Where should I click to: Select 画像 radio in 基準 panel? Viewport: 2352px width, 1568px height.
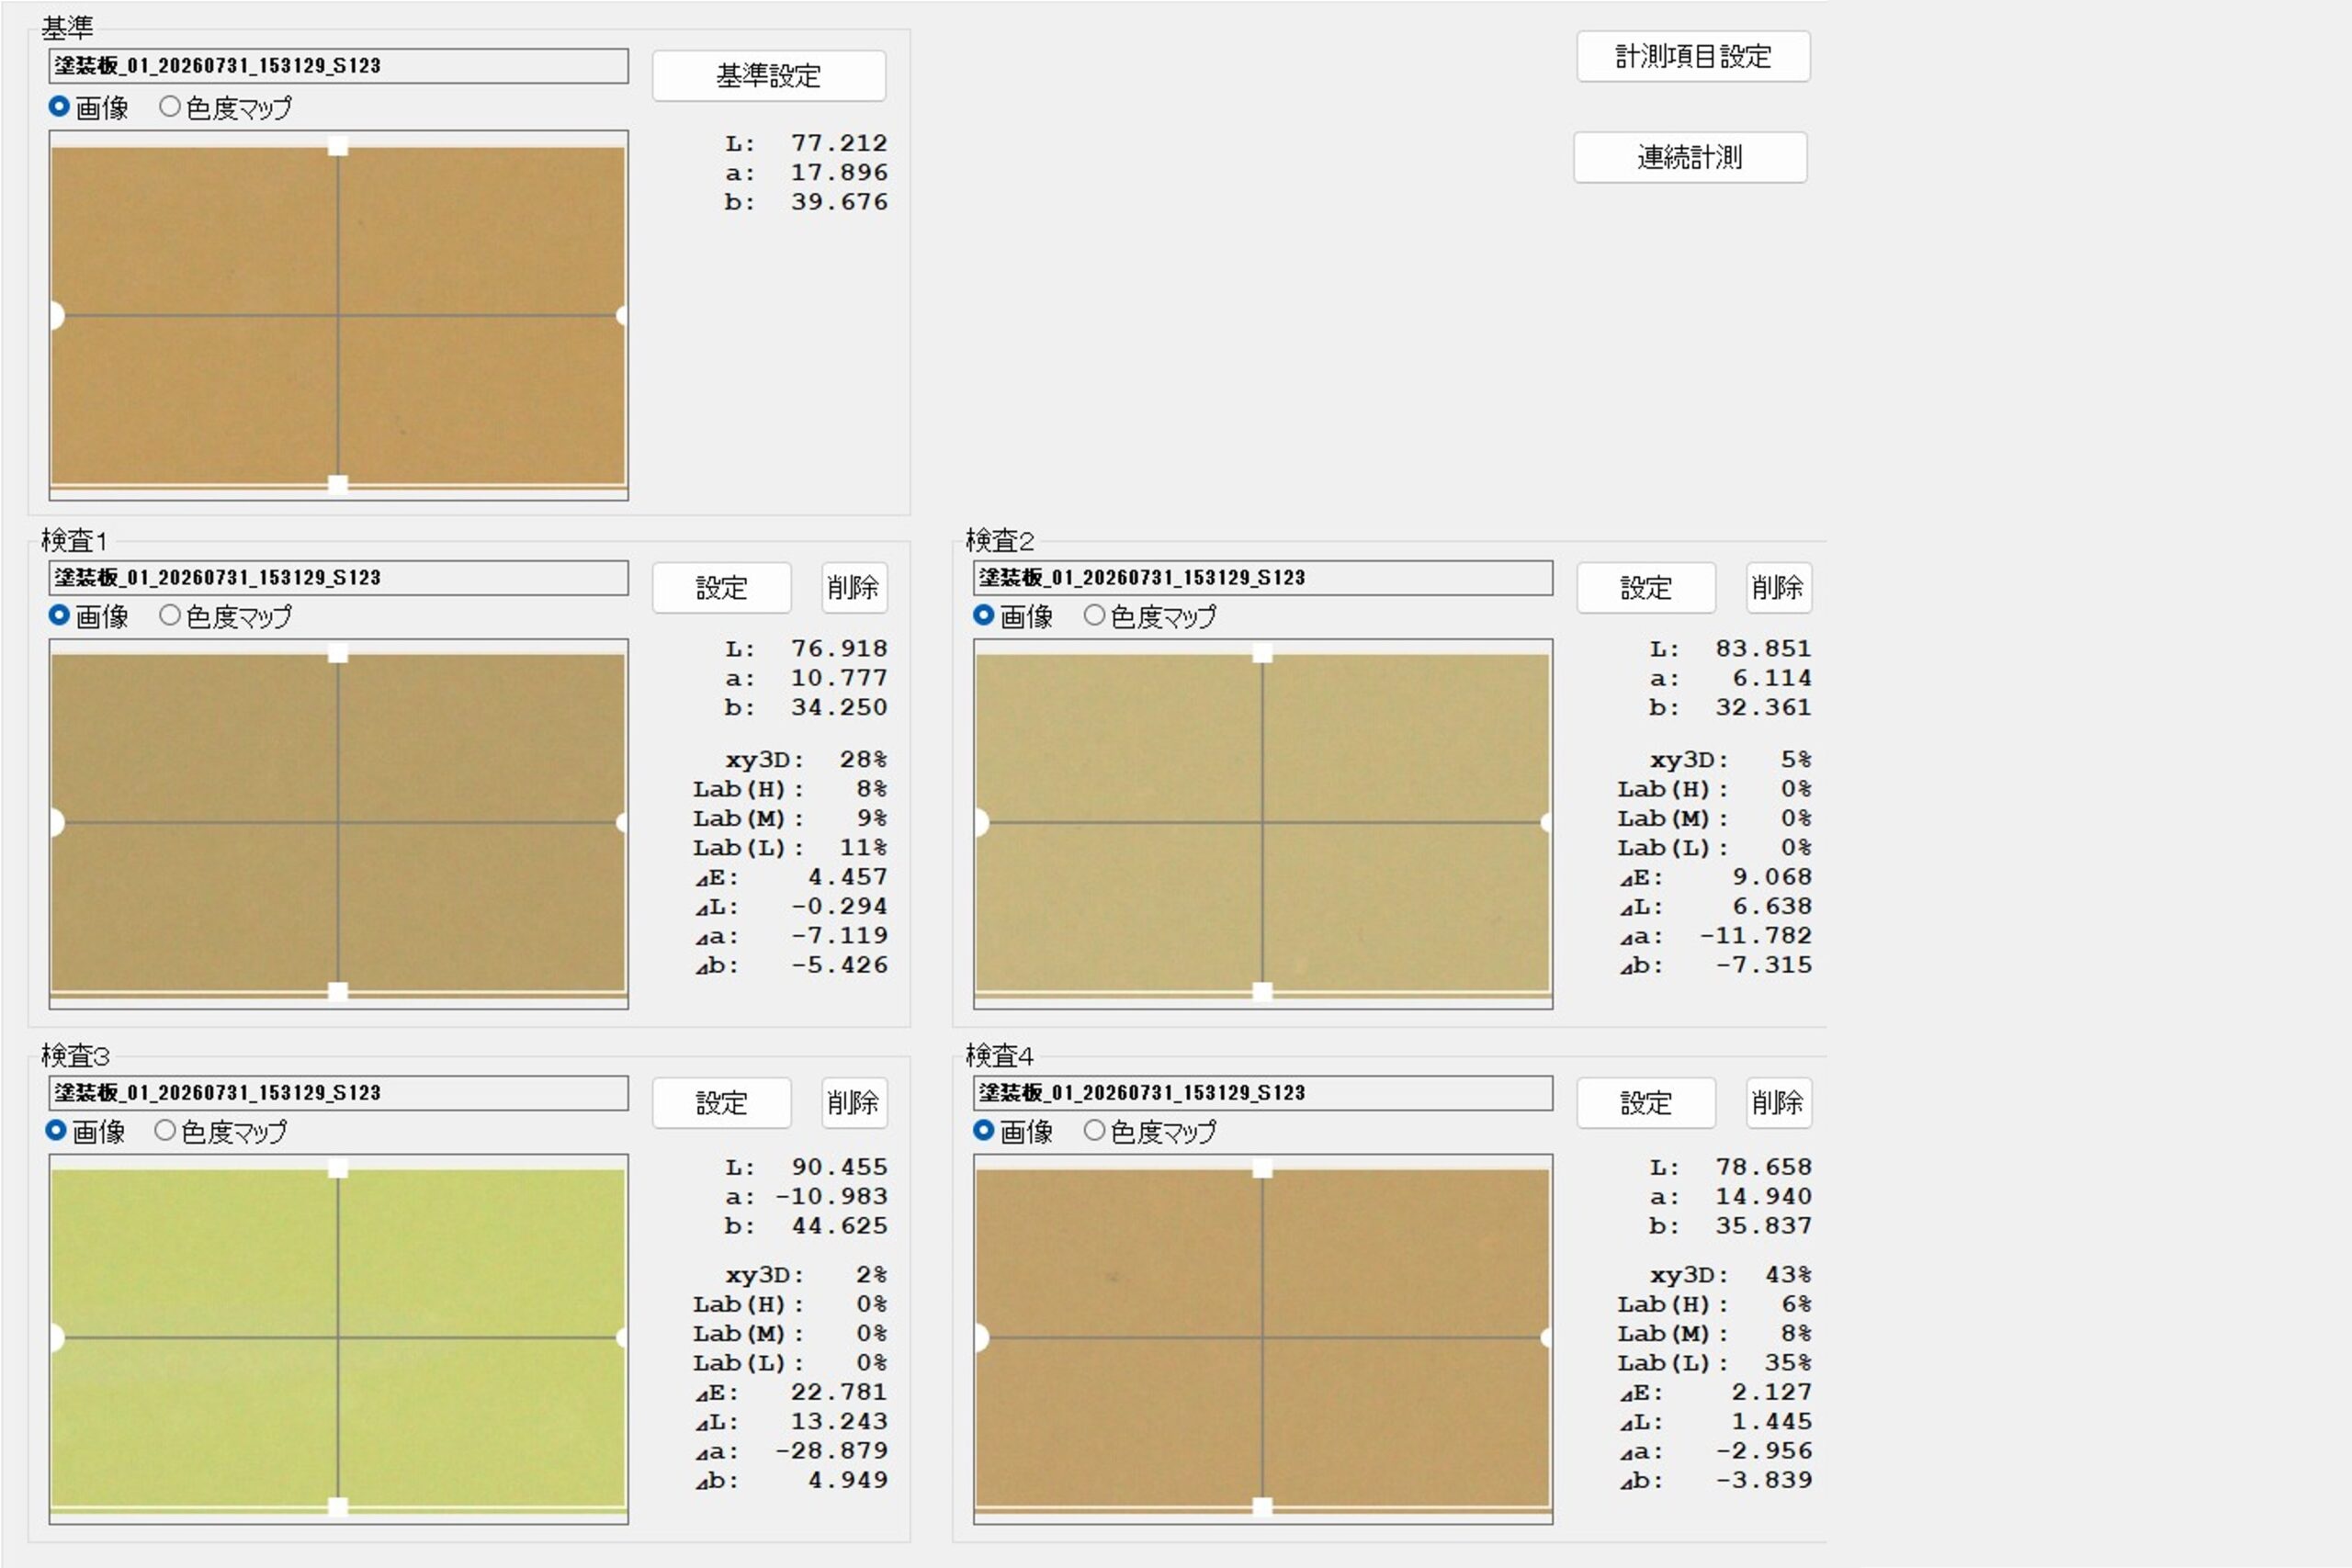pos(59,106)
